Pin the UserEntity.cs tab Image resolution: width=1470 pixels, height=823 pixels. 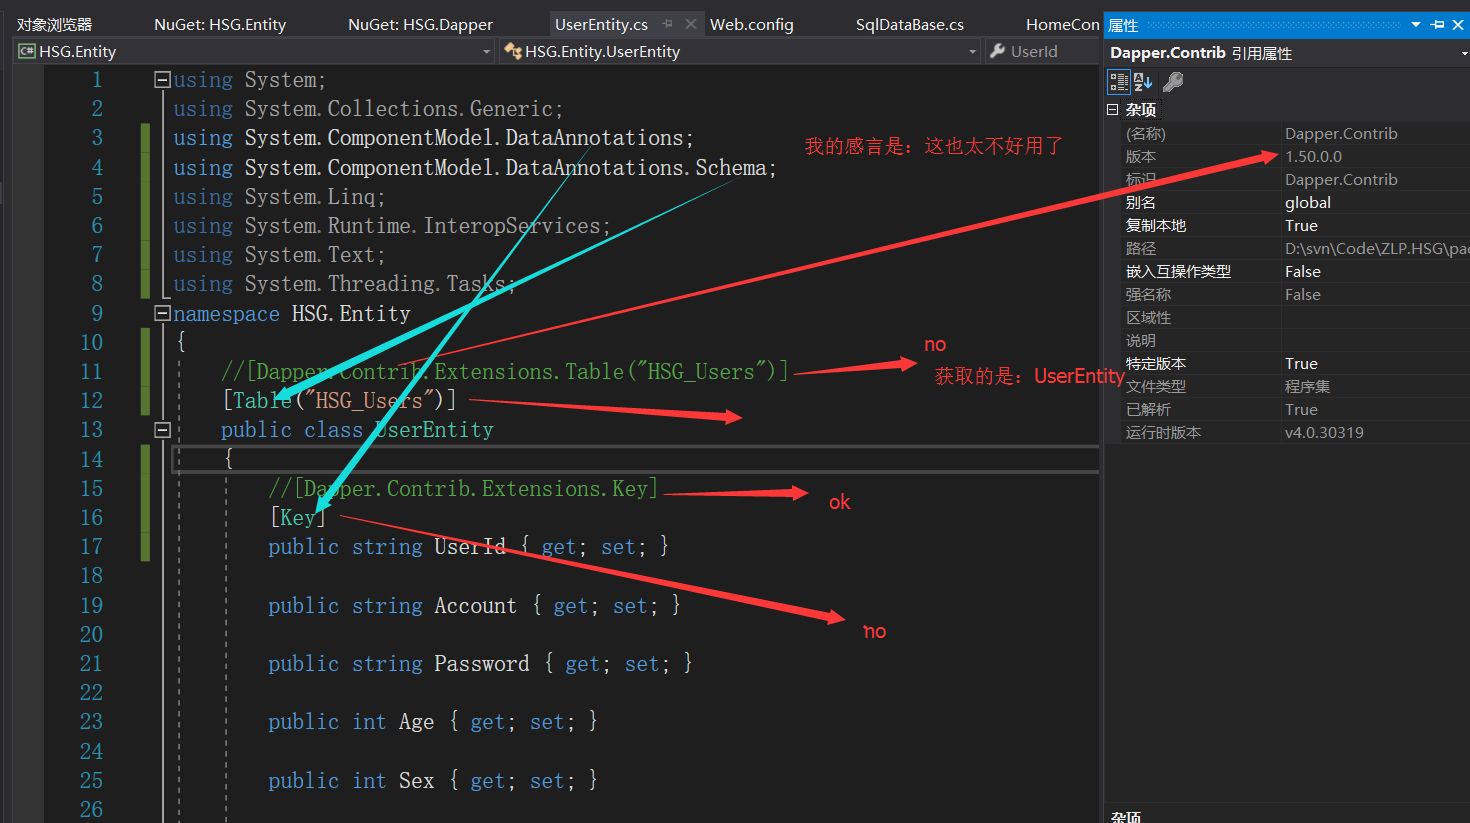(x=667, y=24)
